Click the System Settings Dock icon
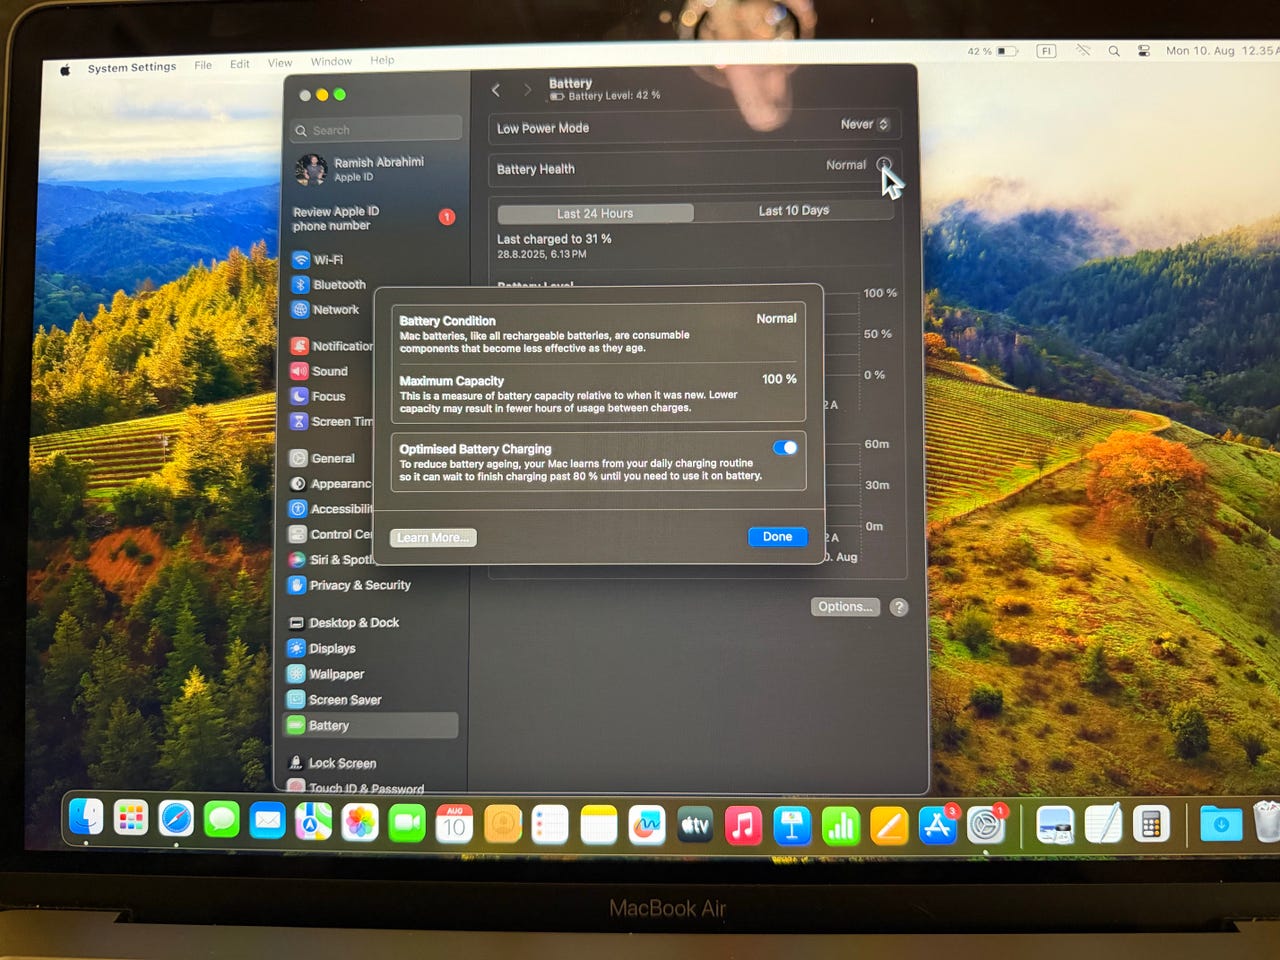Image resolution: width=1280 pixels, height=960 pixels. tap(986, 826)
